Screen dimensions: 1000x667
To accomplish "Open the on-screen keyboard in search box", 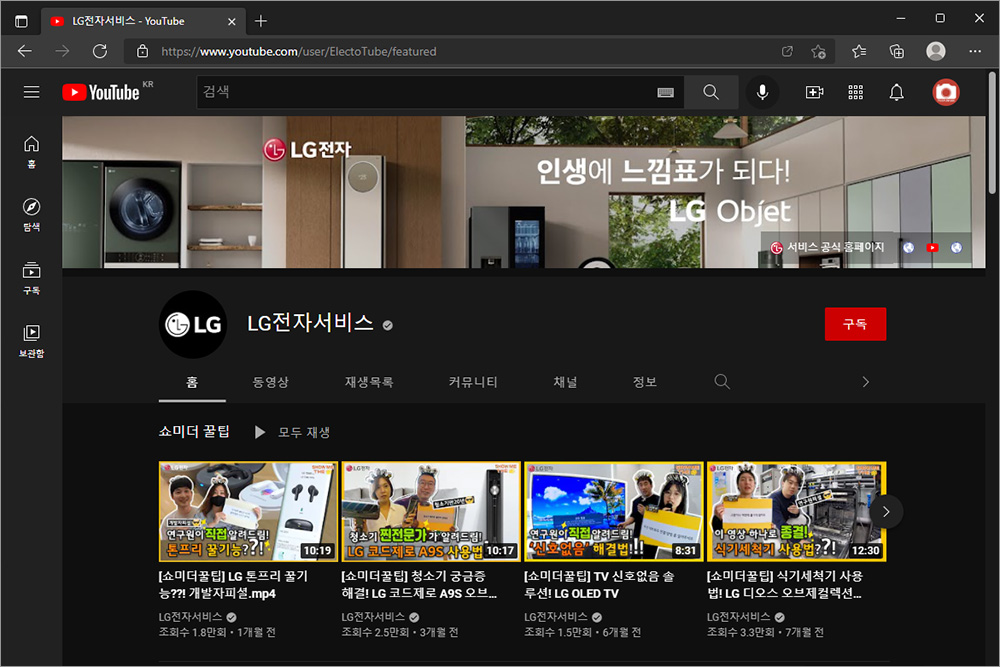I will pos(665,92).
